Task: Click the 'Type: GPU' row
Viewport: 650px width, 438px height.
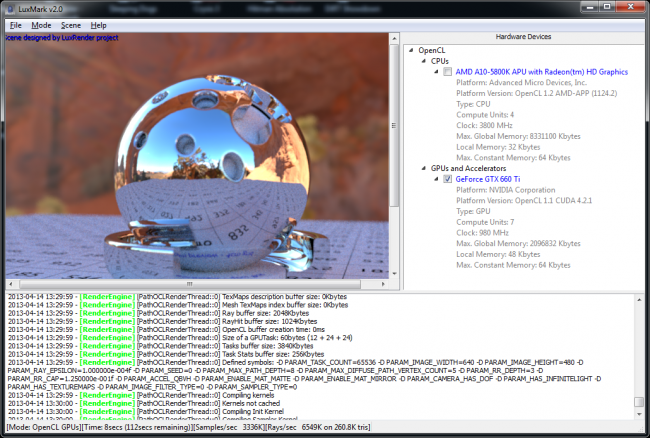Action: [x=473, y=211]
